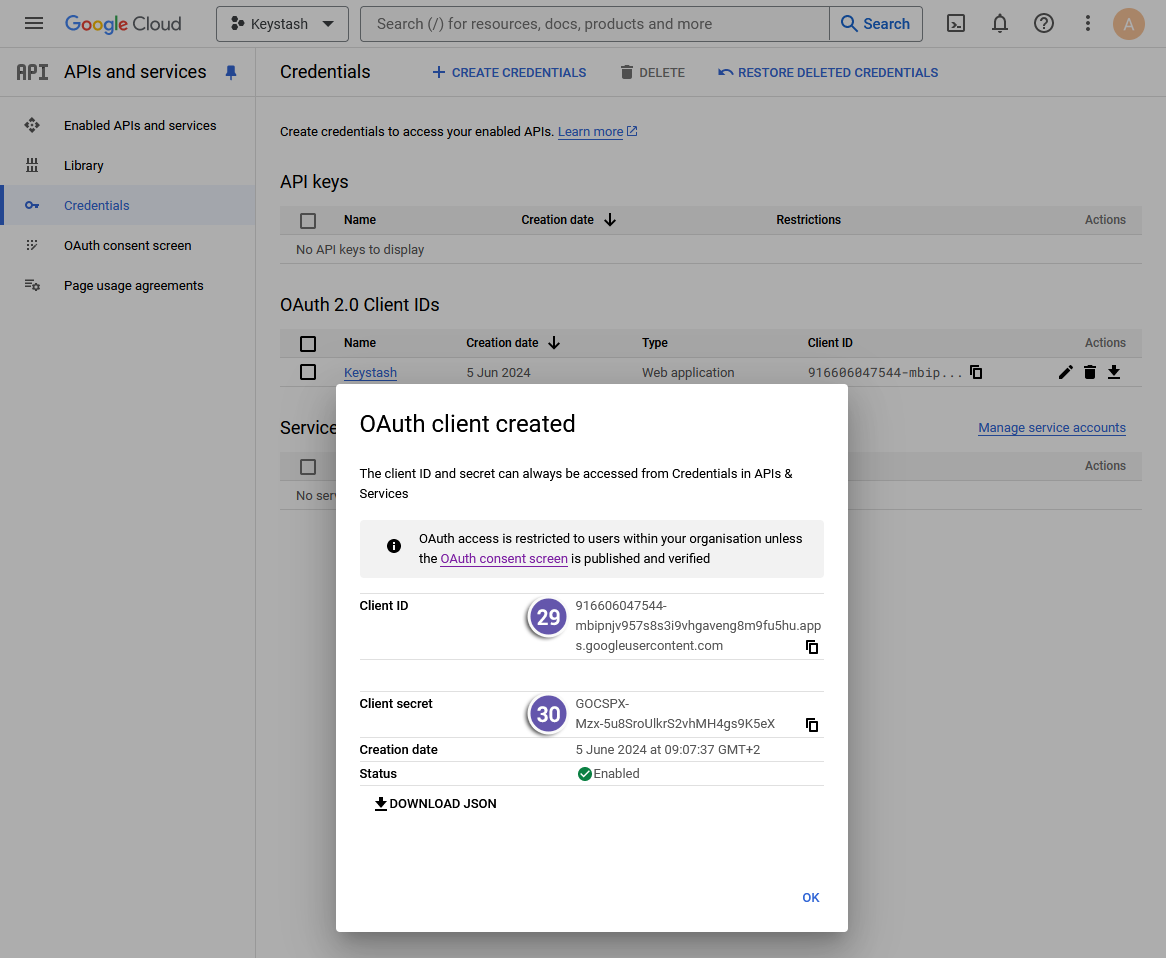Open Manage service accounts link

click(1051, 428)
